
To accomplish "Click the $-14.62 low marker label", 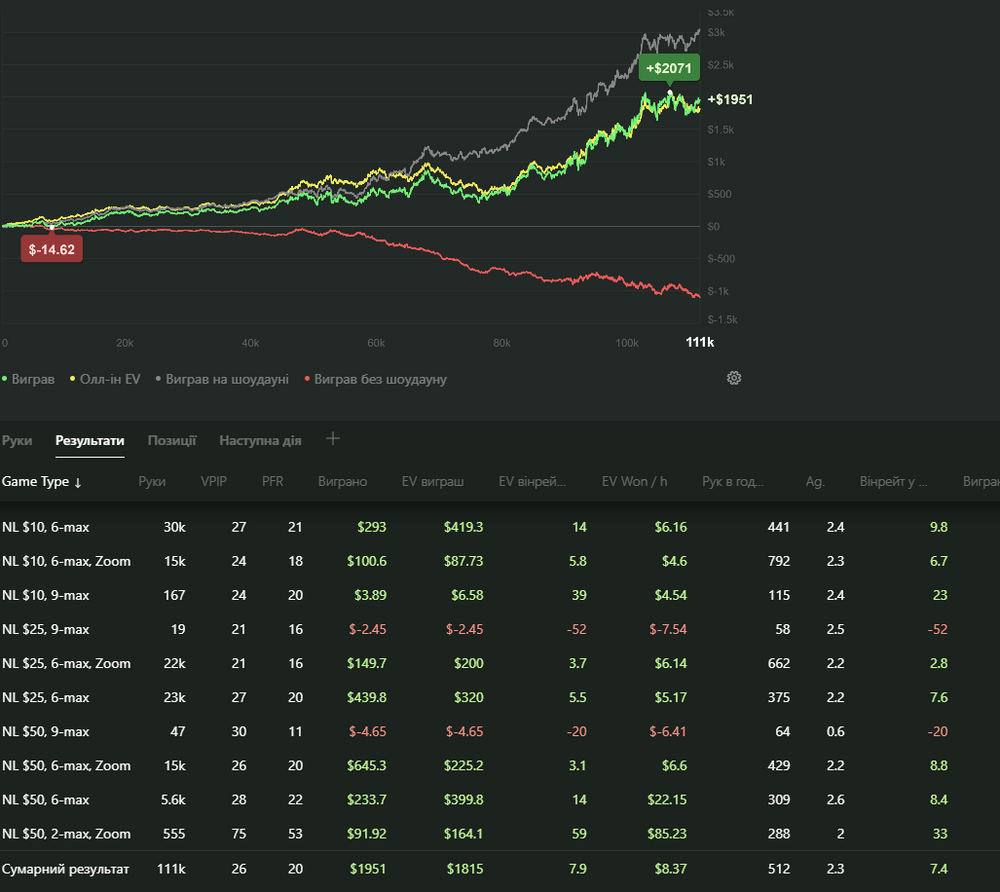I will (x=52, y=249).
